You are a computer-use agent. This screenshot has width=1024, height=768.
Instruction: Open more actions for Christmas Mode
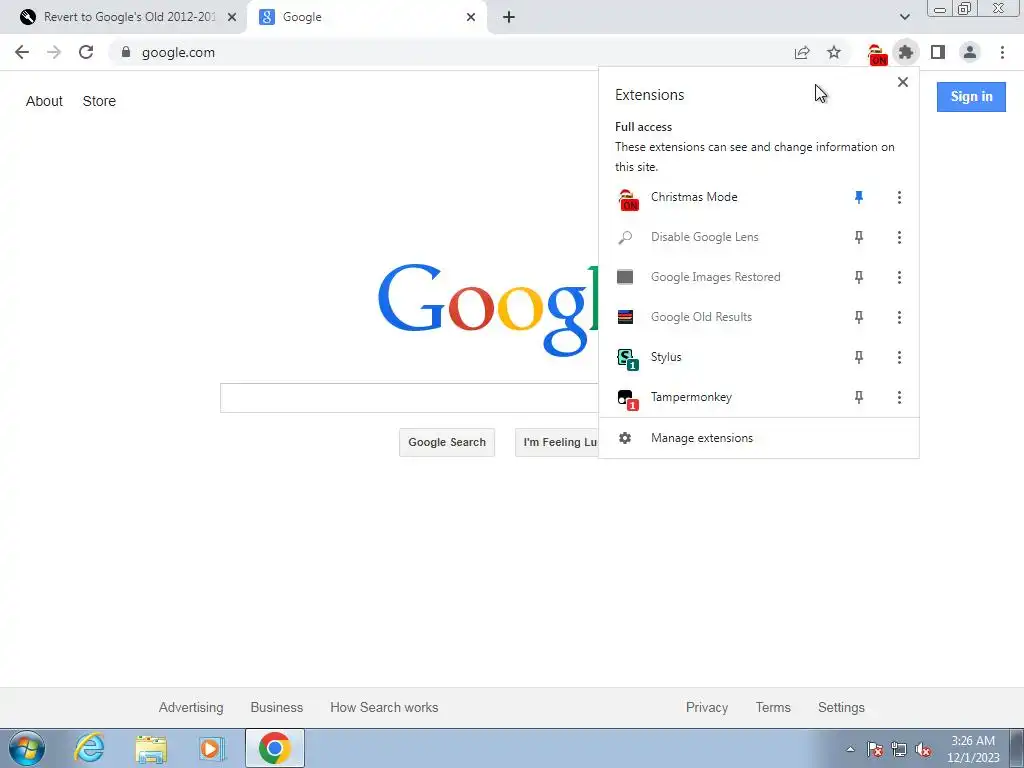[899, 197]
